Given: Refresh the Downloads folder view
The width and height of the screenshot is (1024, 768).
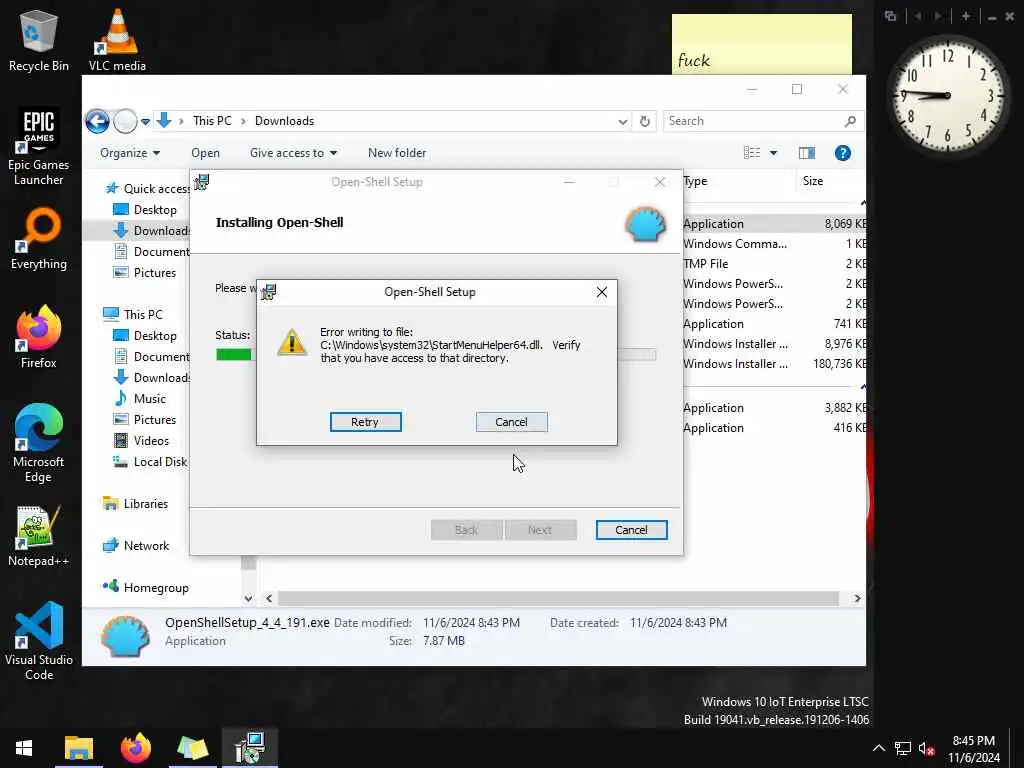Looking at the screenshot, I should point(645,121).
